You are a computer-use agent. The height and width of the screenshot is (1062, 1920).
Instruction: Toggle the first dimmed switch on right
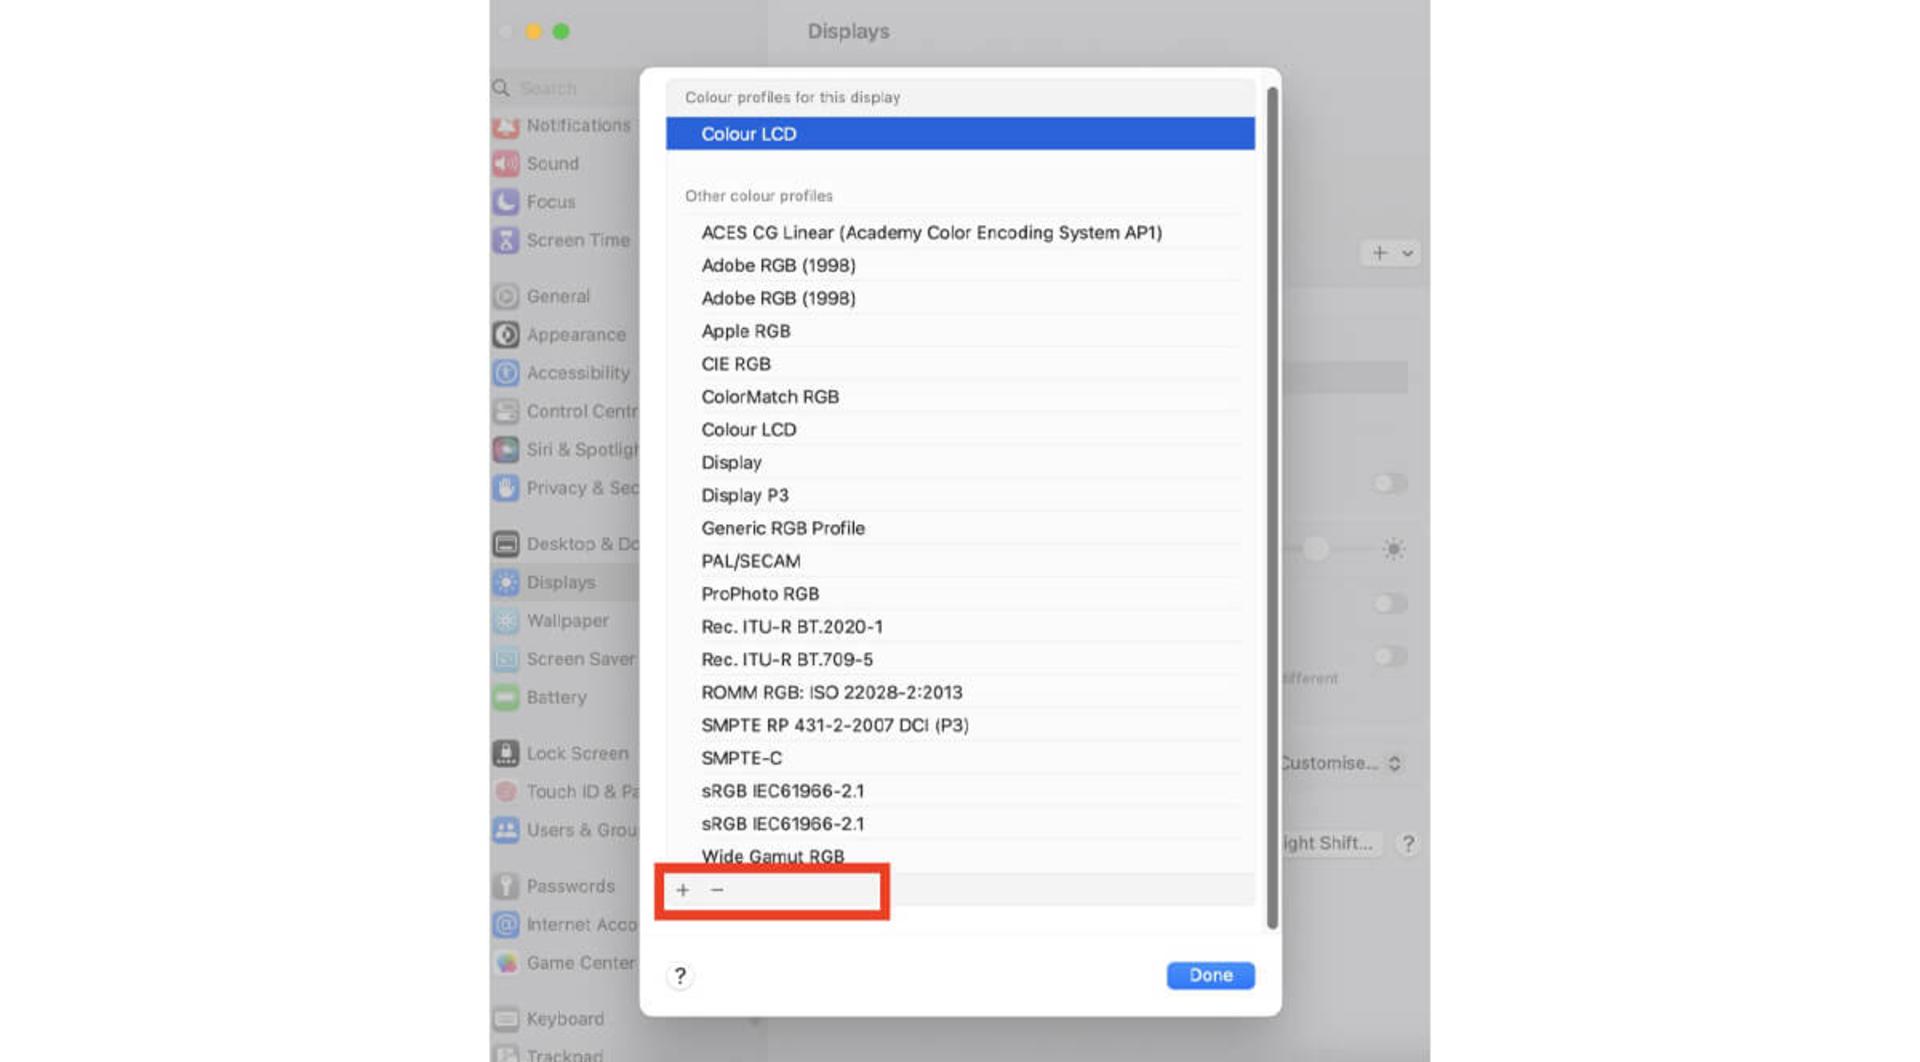click(x=1390, y=484)
